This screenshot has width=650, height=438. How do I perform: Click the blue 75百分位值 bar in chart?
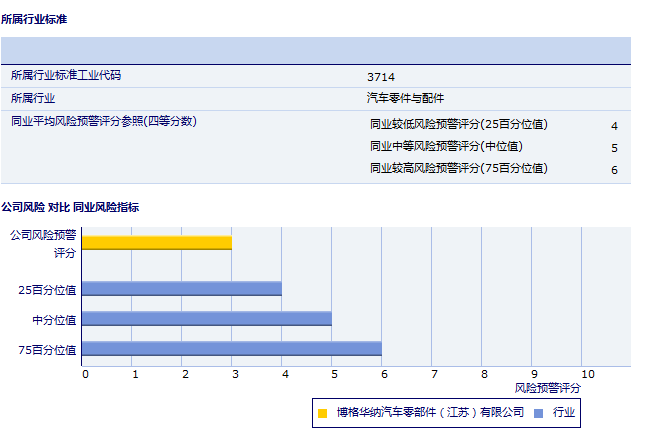[x=231, y=349]
